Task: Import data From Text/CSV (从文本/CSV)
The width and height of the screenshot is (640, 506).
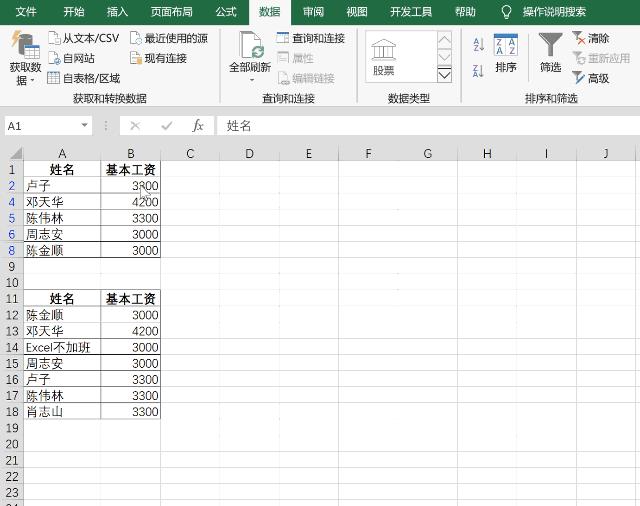Action: point(84,38)
